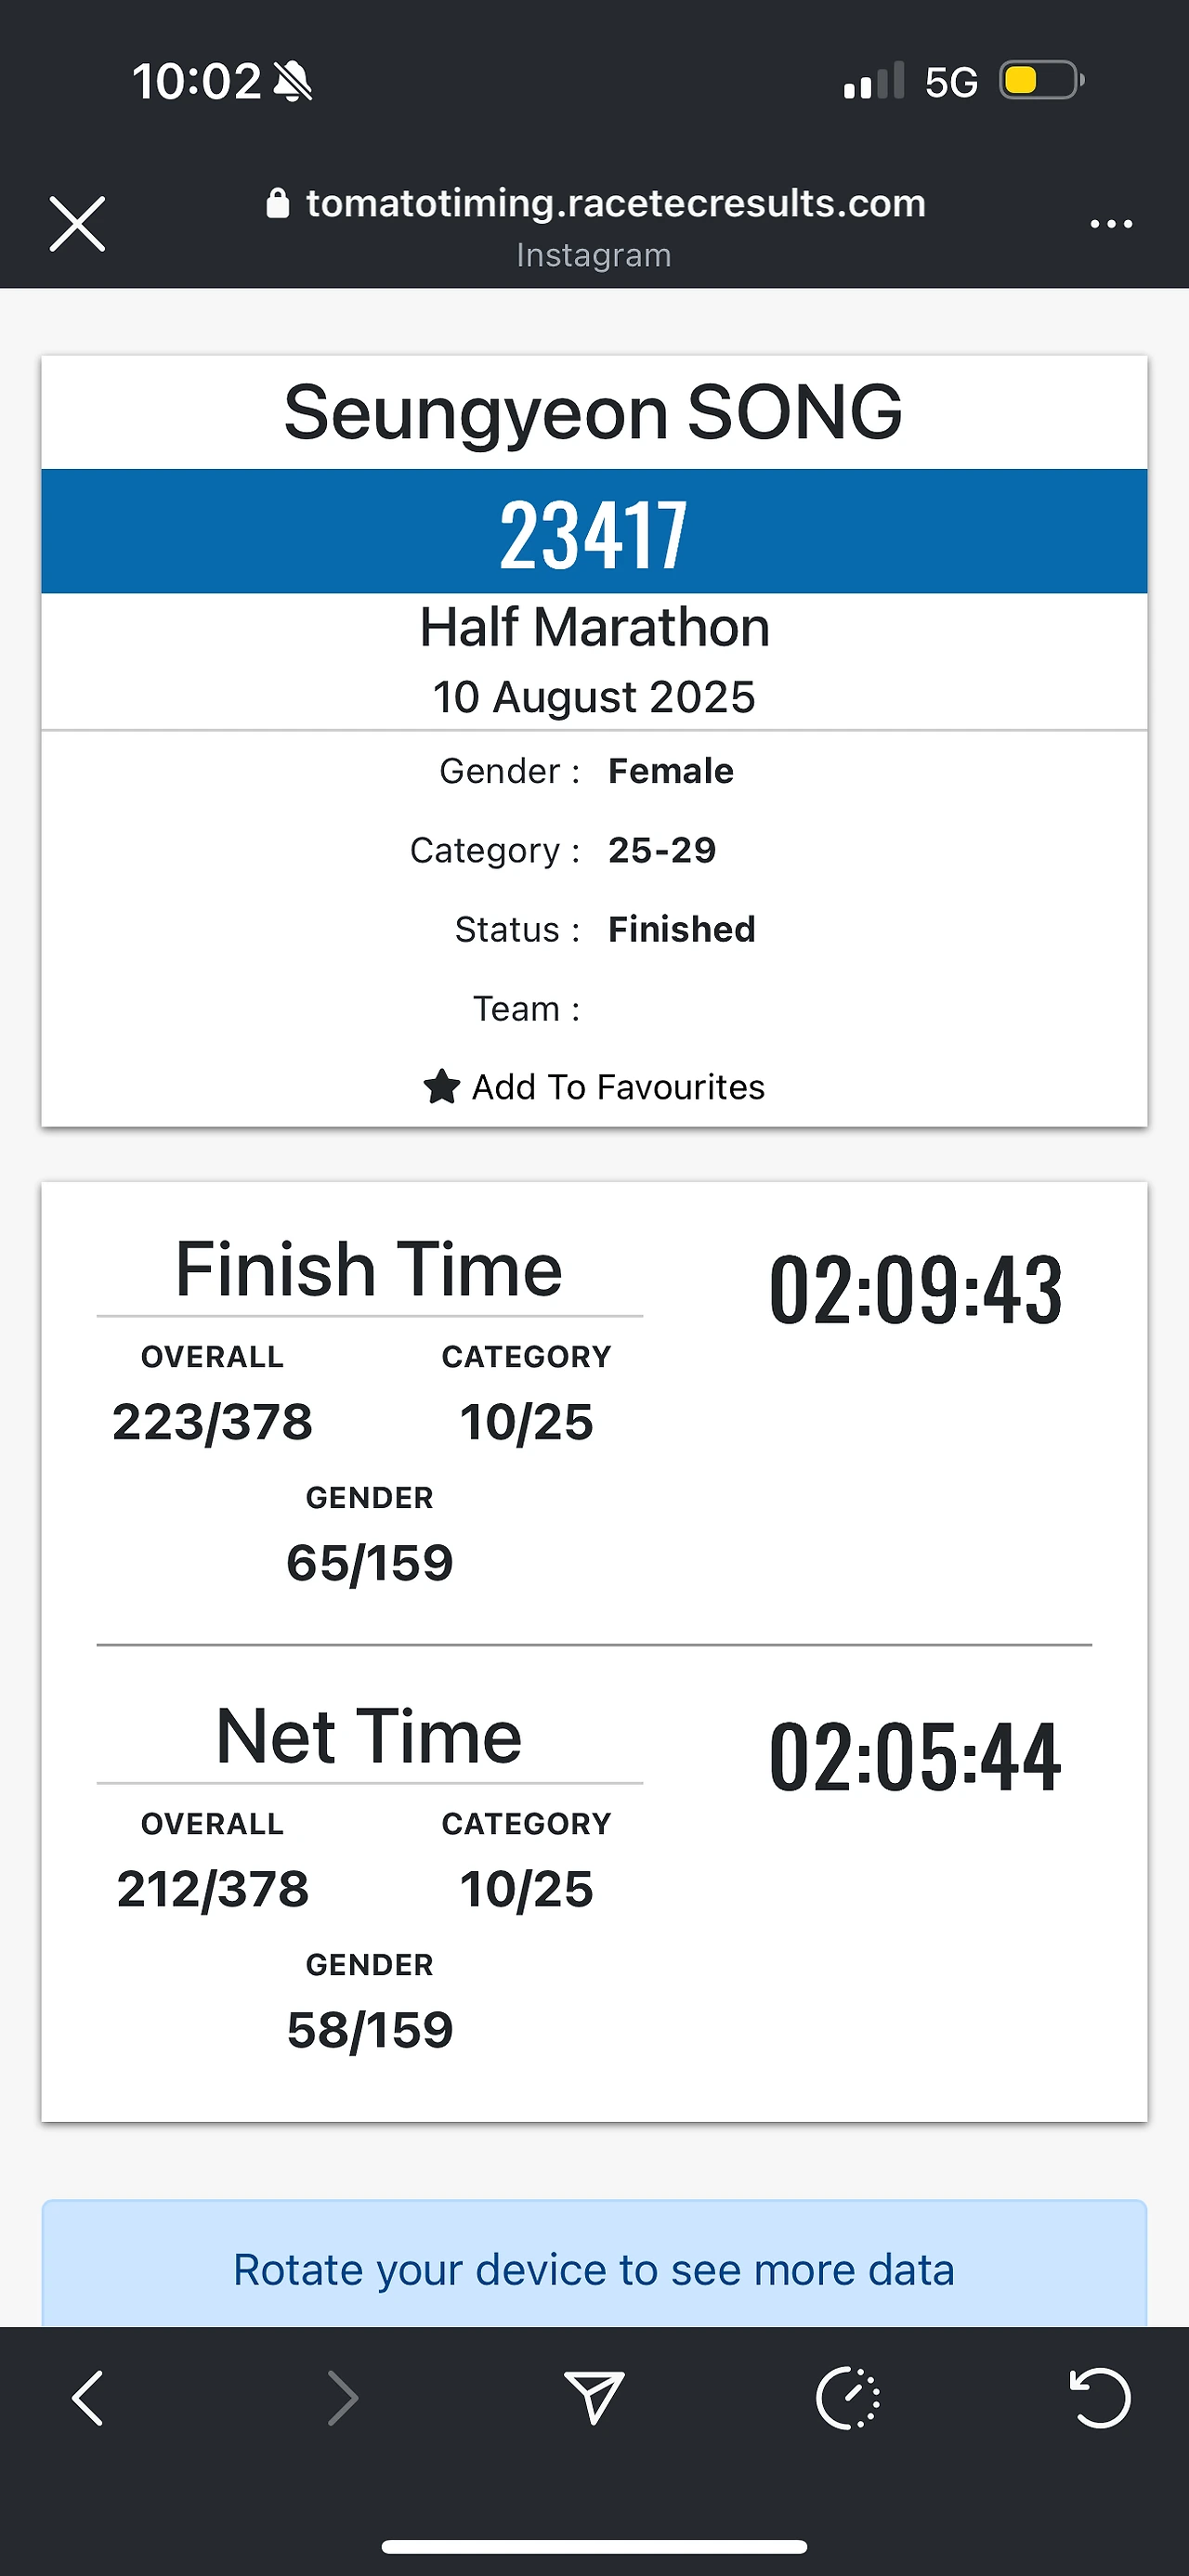Tap the home indicator bar

pyautogui.click(x=594, y=2546)
